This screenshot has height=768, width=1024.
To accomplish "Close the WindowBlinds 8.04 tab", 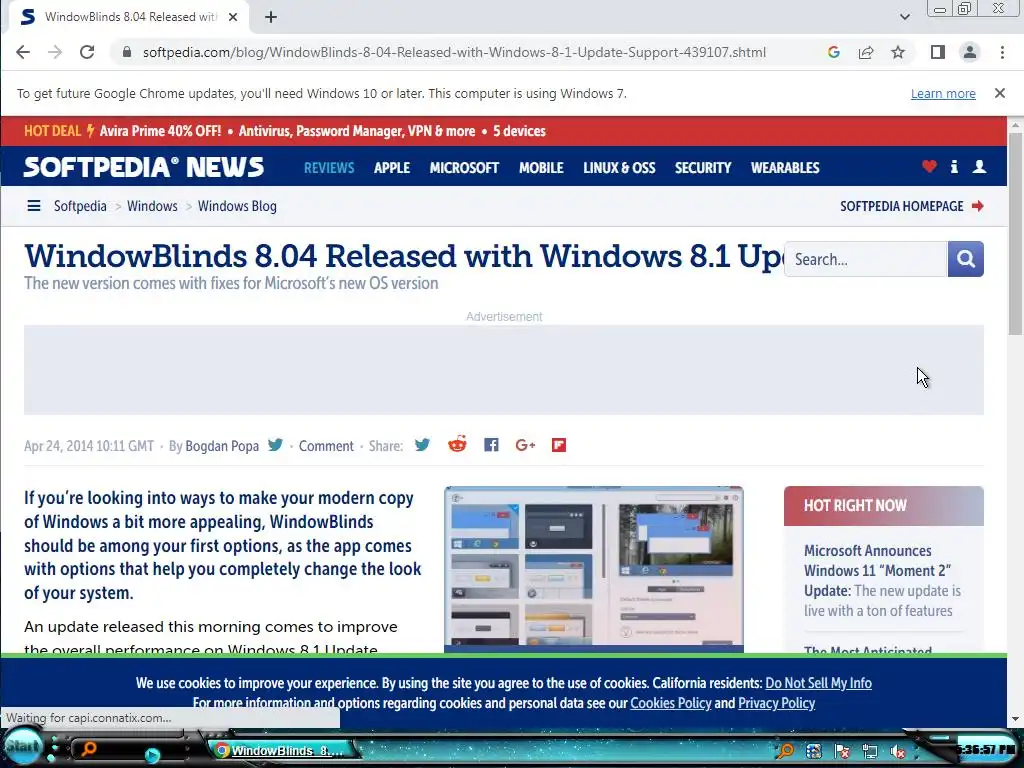I will coord(232,17).
